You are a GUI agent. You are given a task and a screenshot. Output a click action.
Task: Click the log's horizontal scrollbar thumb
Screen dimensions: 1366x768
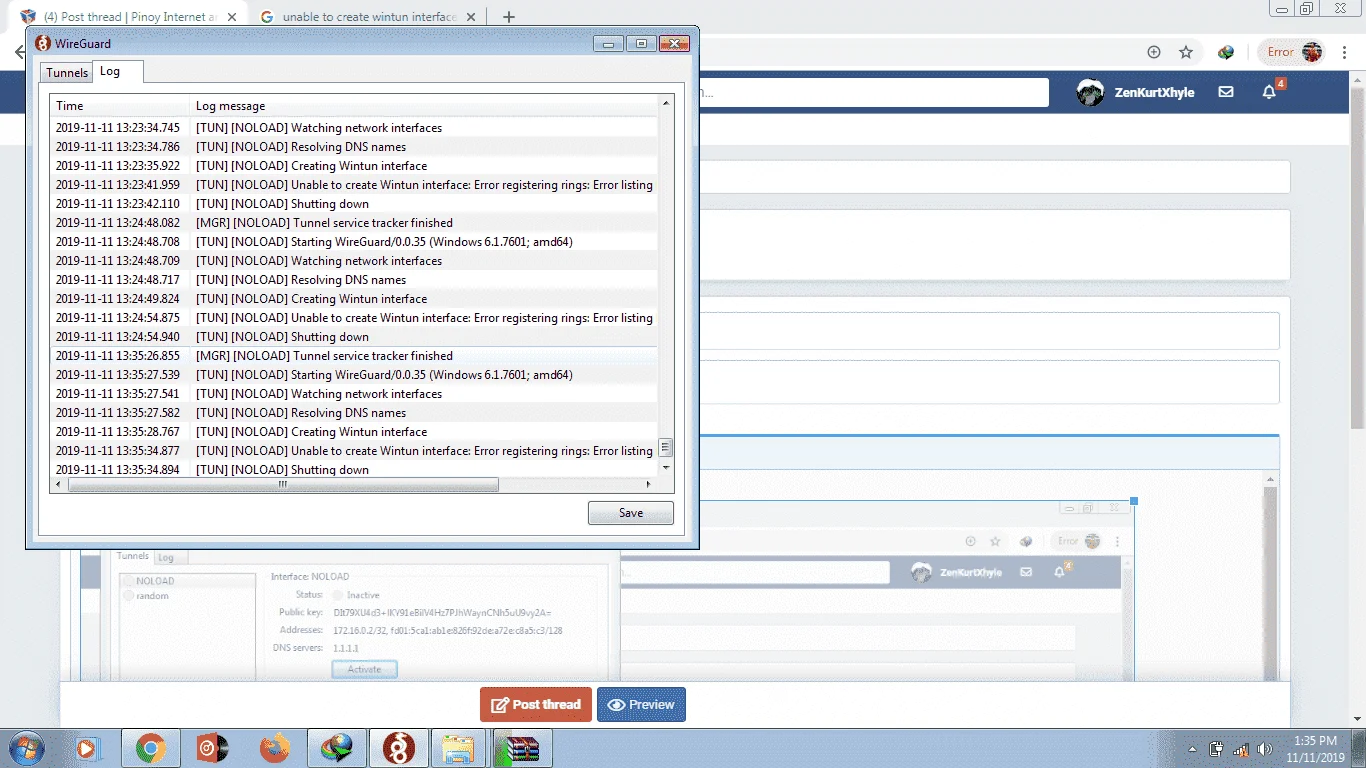point(283,484)
